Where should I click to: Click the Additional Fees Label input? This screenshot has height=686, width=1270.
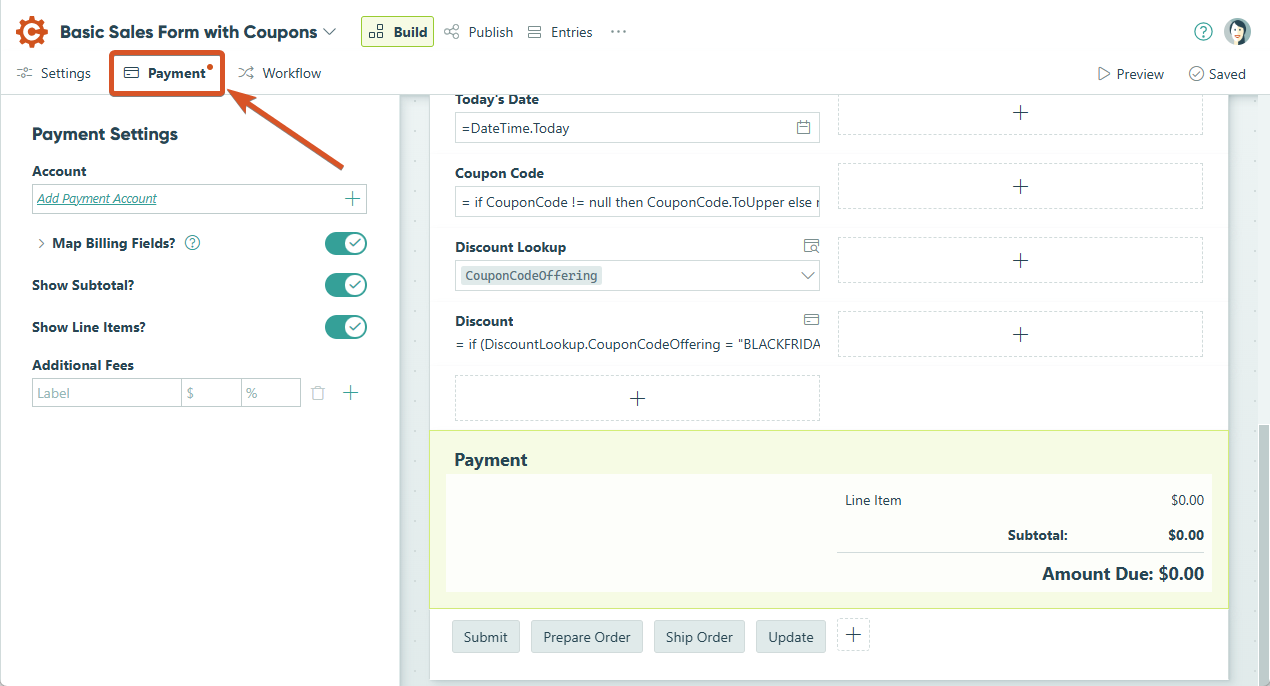click(x=106, y=393)
